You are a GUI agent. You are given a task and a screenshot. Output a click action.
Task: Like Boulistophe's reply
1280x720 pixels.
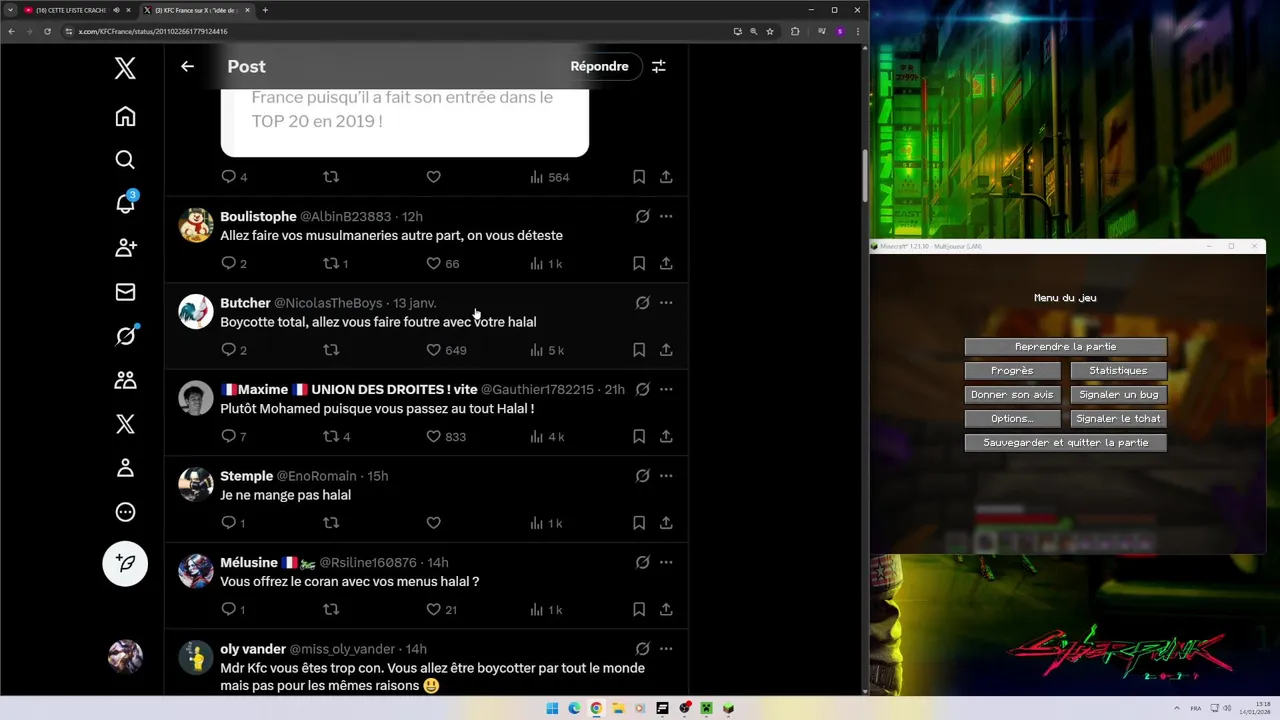click(433, 263)
